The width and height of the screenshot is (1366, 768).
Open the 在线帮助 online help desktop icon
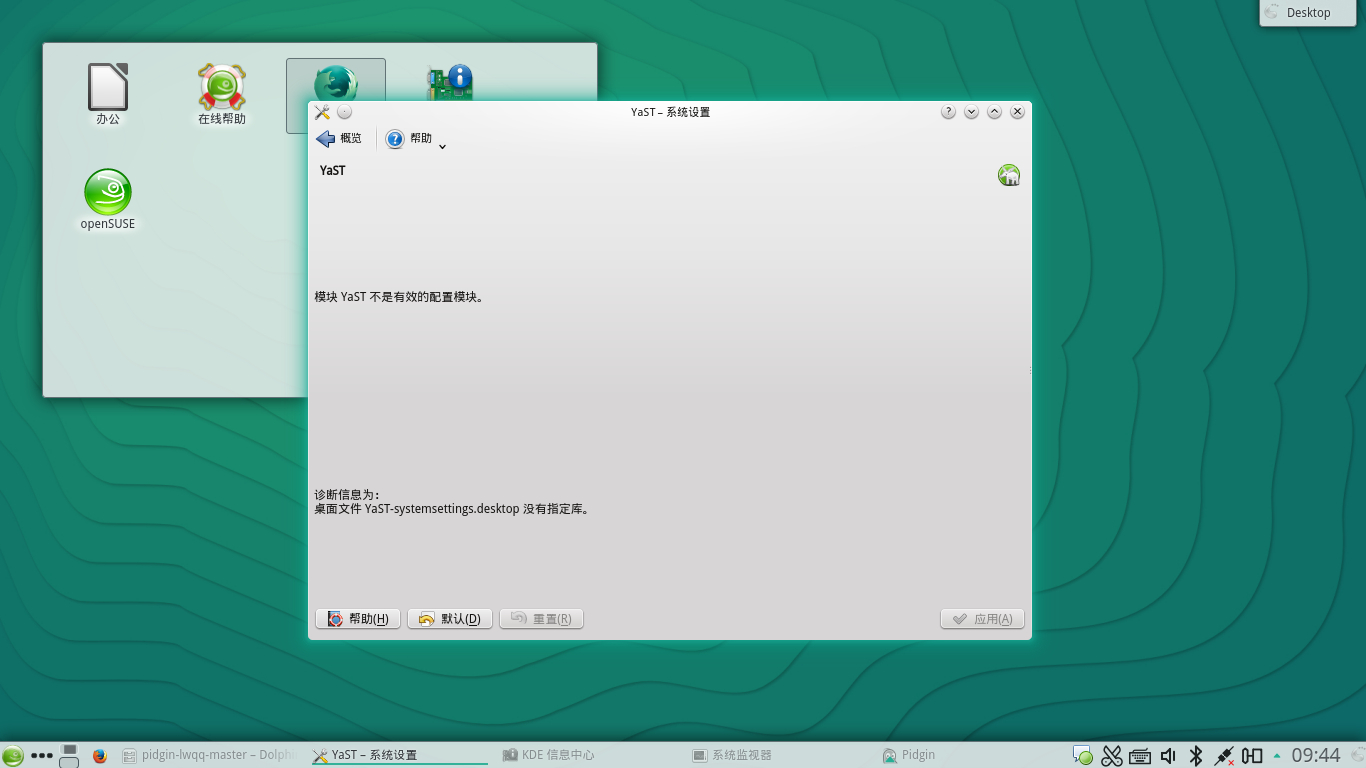(221, 95)
